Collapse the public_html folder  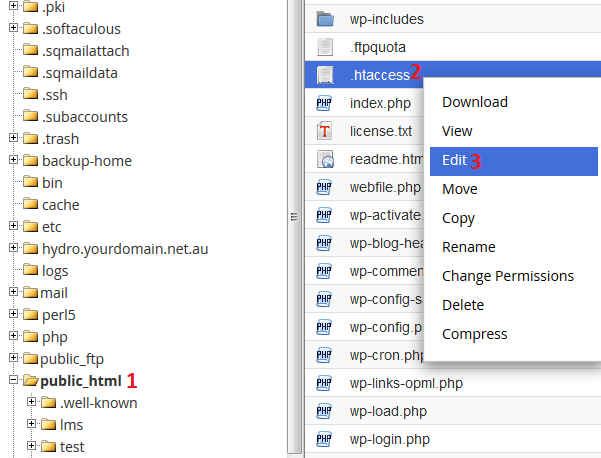13,380
